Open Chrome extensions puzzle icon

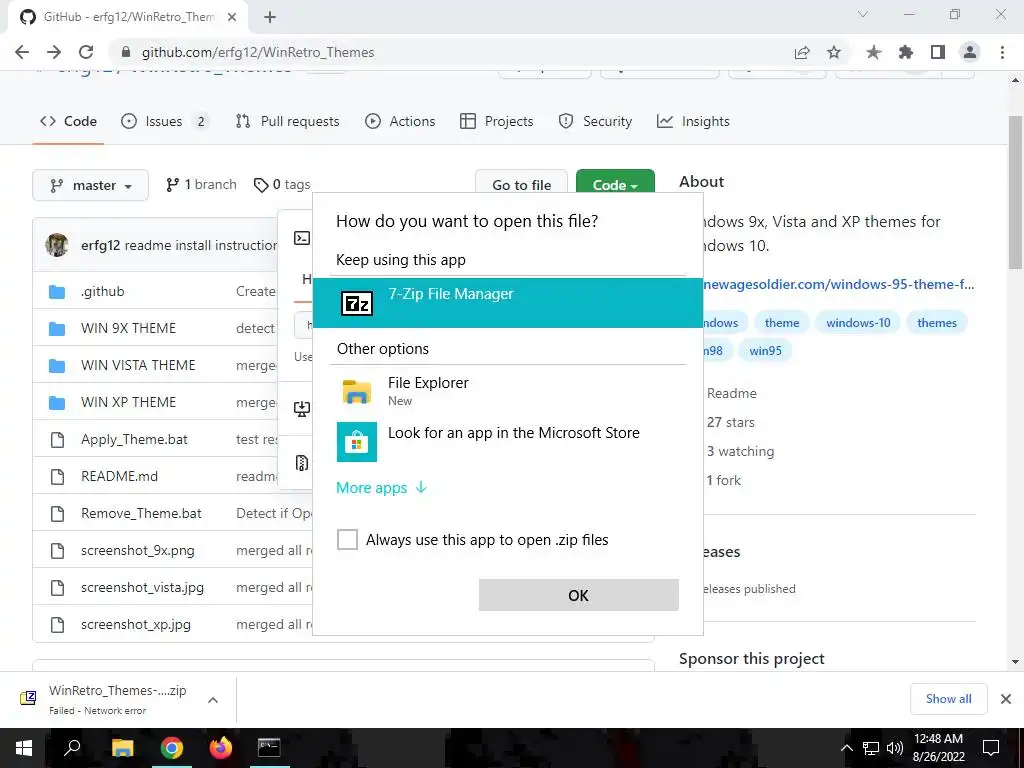(906, 52)
